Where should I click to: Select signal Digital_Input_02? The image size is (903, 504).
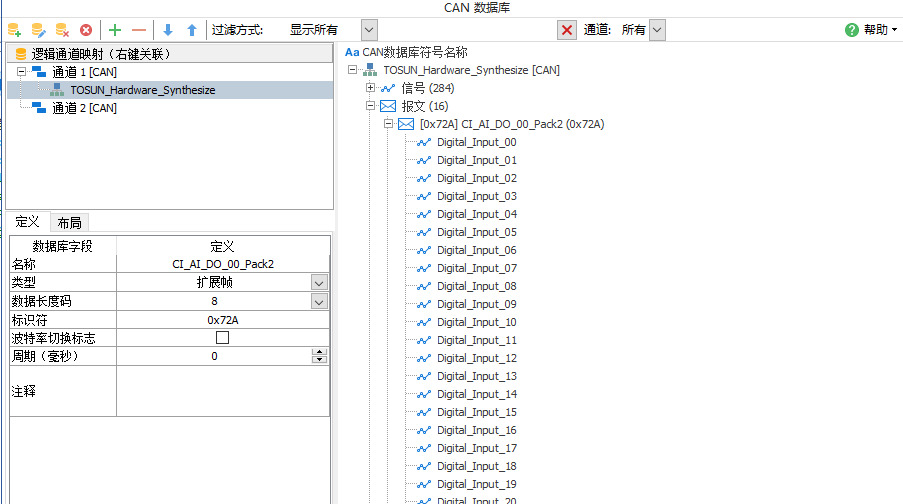[x=476, y=178]
